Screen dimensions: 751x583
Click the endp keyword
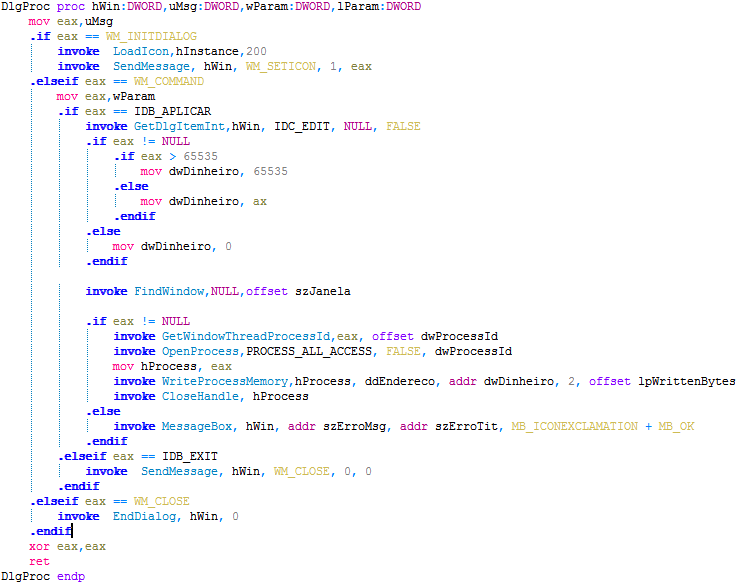[x=71, y=576]
